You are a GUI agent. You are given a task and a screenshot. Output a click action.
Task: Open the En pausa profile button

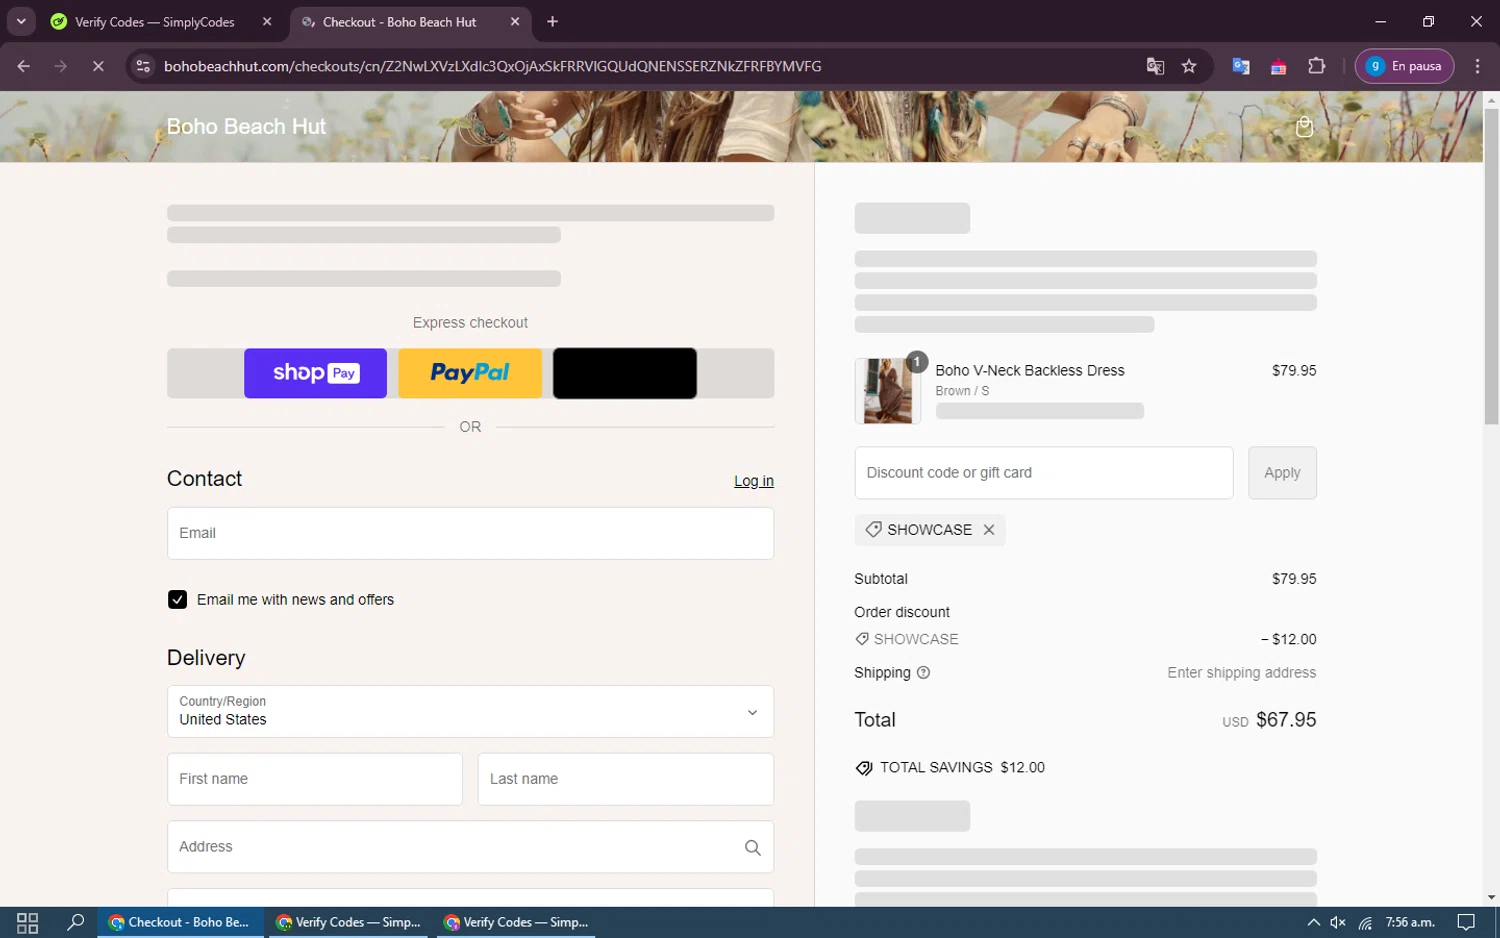coord(1404,66)
